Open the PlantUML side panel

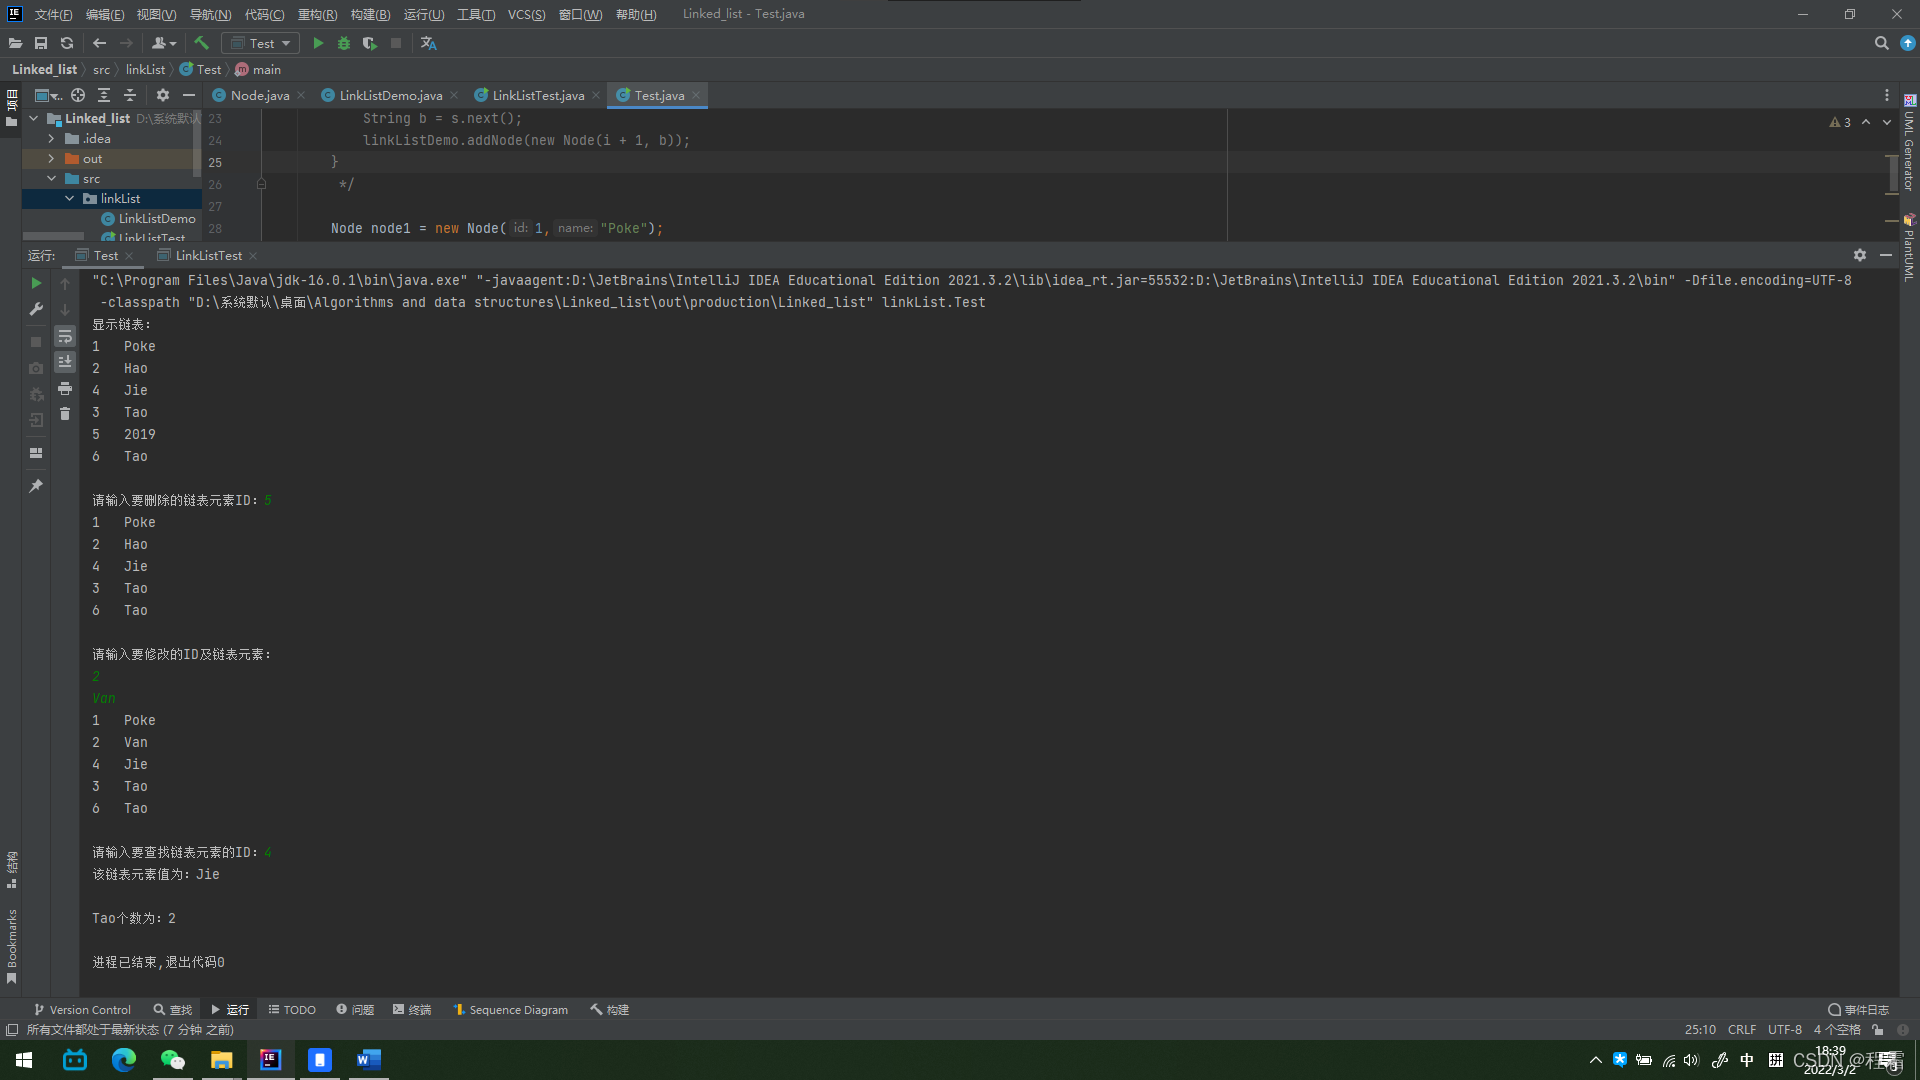pos(1909,246)
